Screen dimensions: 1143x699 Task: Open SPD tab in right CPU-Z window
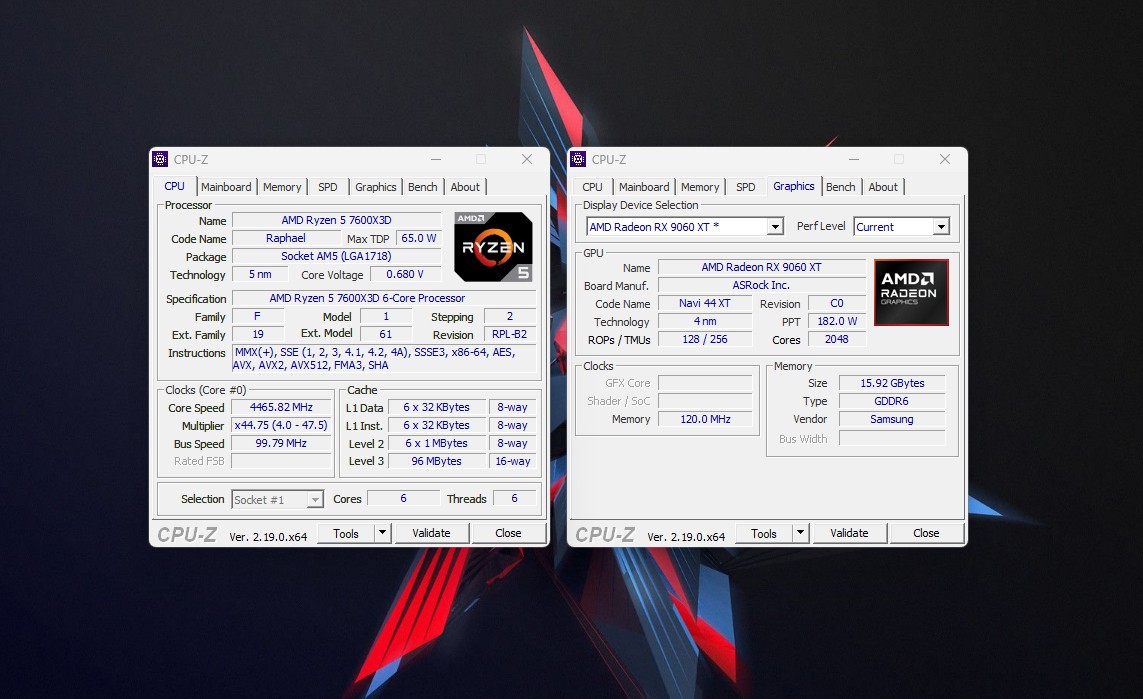pos(746,187)
